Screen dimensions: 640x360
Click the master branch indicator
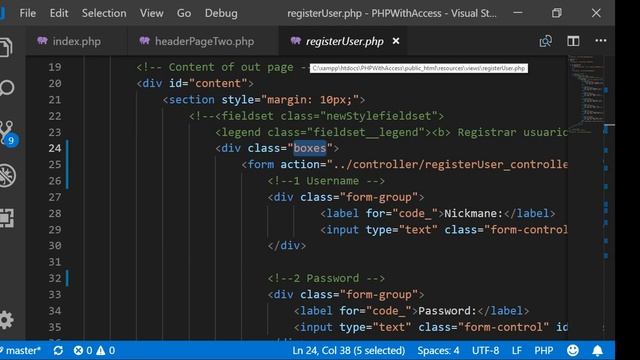click(x=21, y=350)
